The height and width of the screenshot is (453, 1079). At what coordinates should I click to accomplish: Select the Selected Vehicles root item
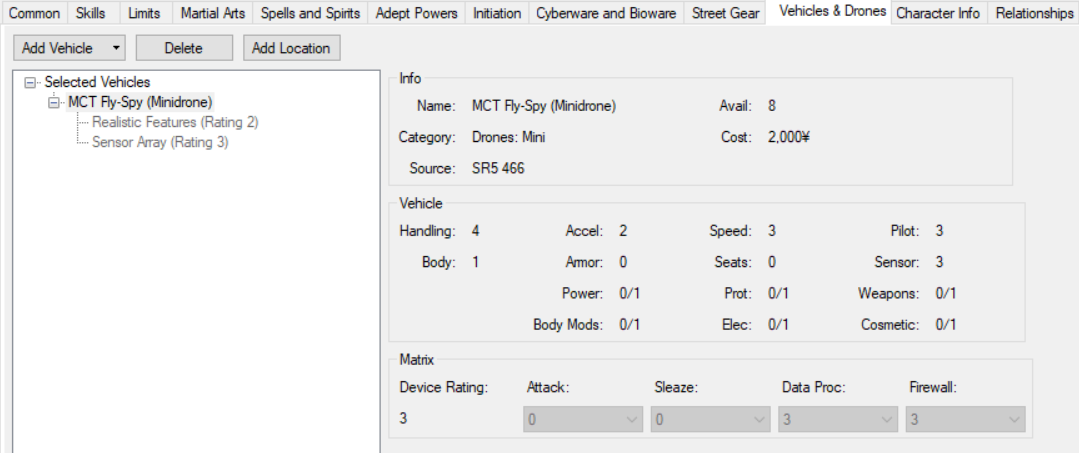coord(97,83)
